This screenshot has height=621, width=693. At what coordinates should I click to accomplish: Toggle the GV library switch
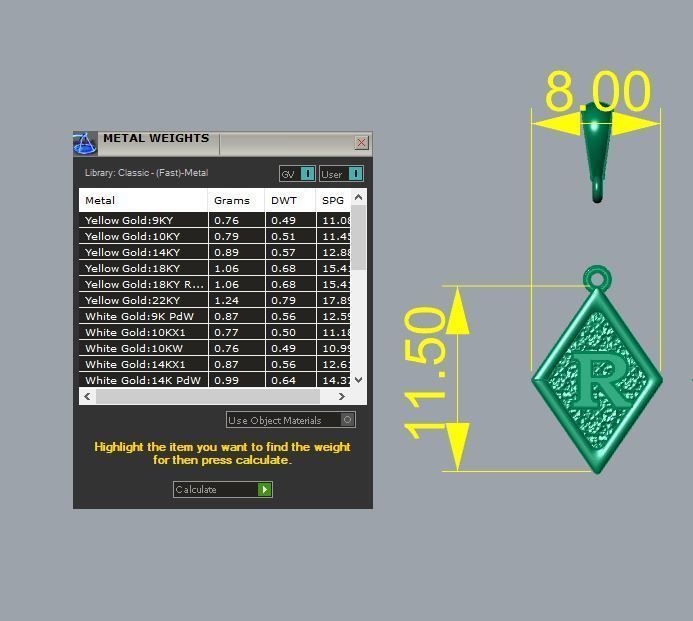point(297,174)
